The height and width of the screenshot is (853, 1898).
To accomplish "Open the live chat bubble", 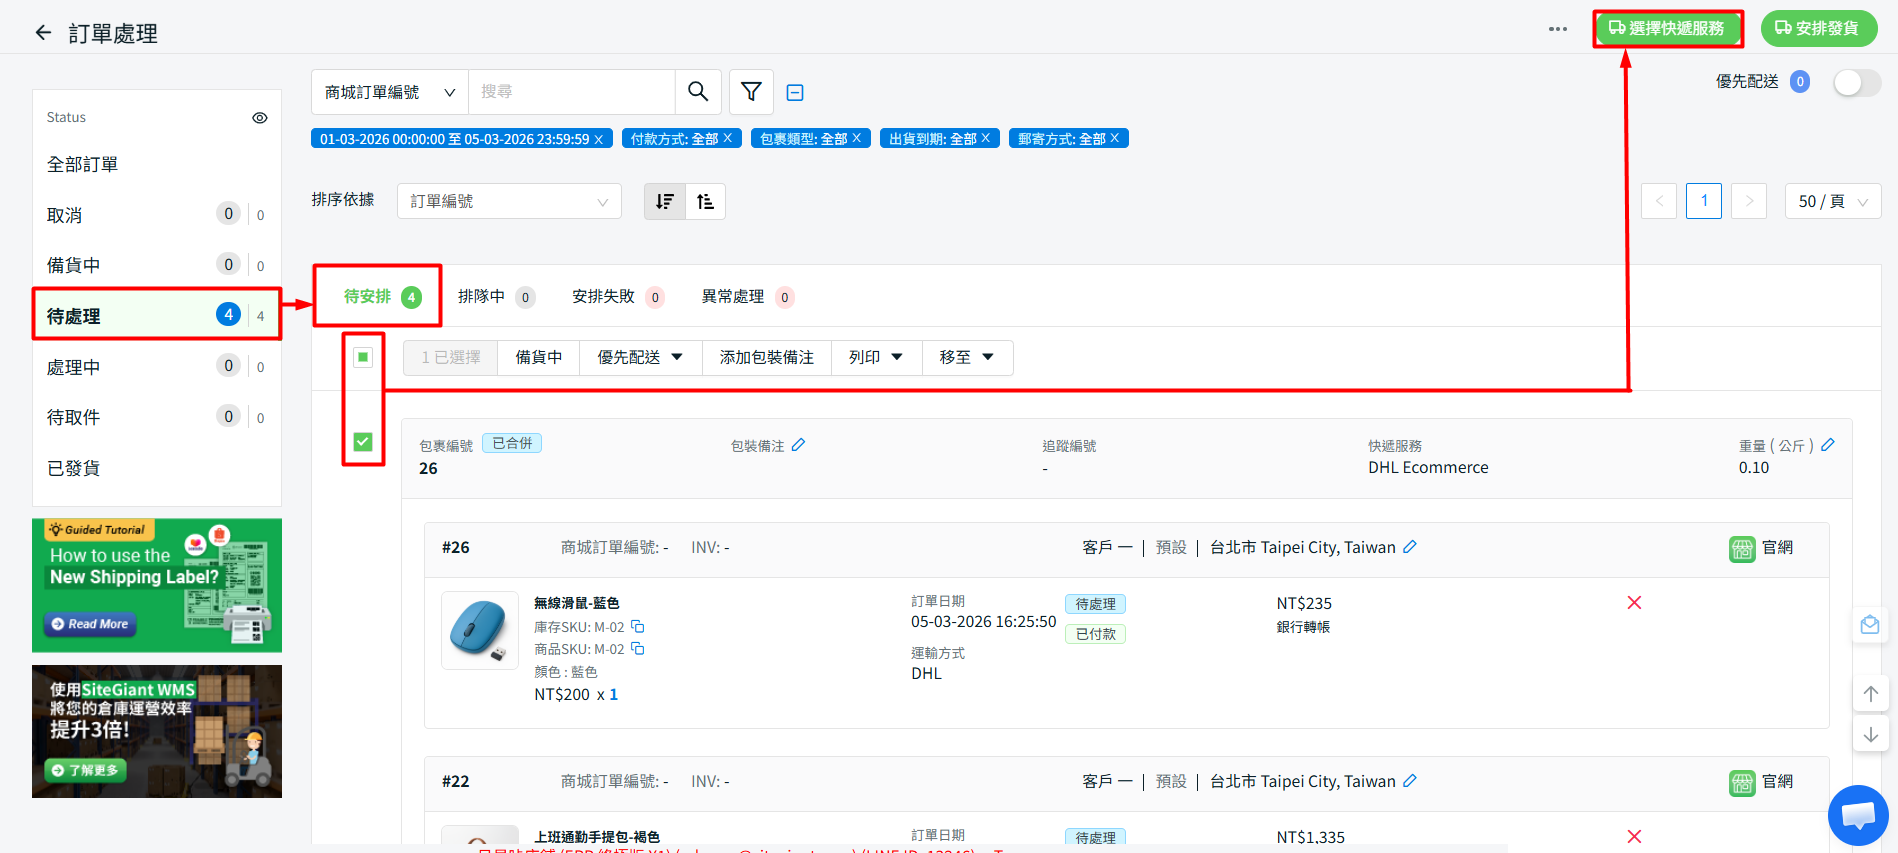I will 1857,815.
